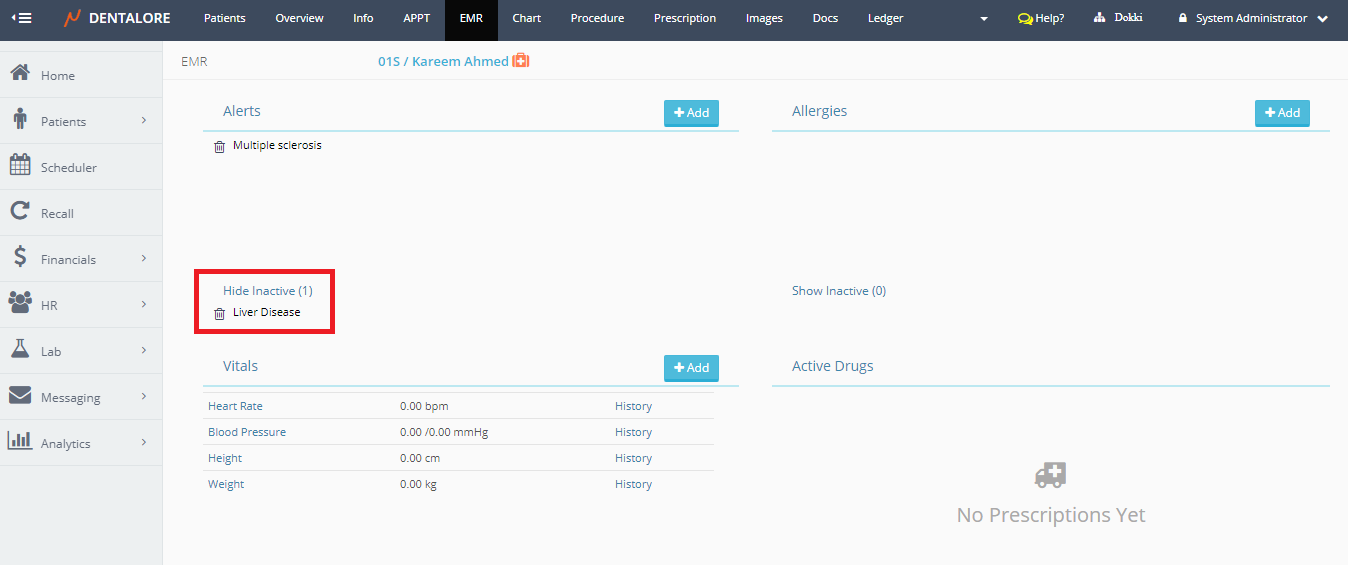Open the Prescription tab
This screenshot has height=565, width=1348.
coord(684,18)
